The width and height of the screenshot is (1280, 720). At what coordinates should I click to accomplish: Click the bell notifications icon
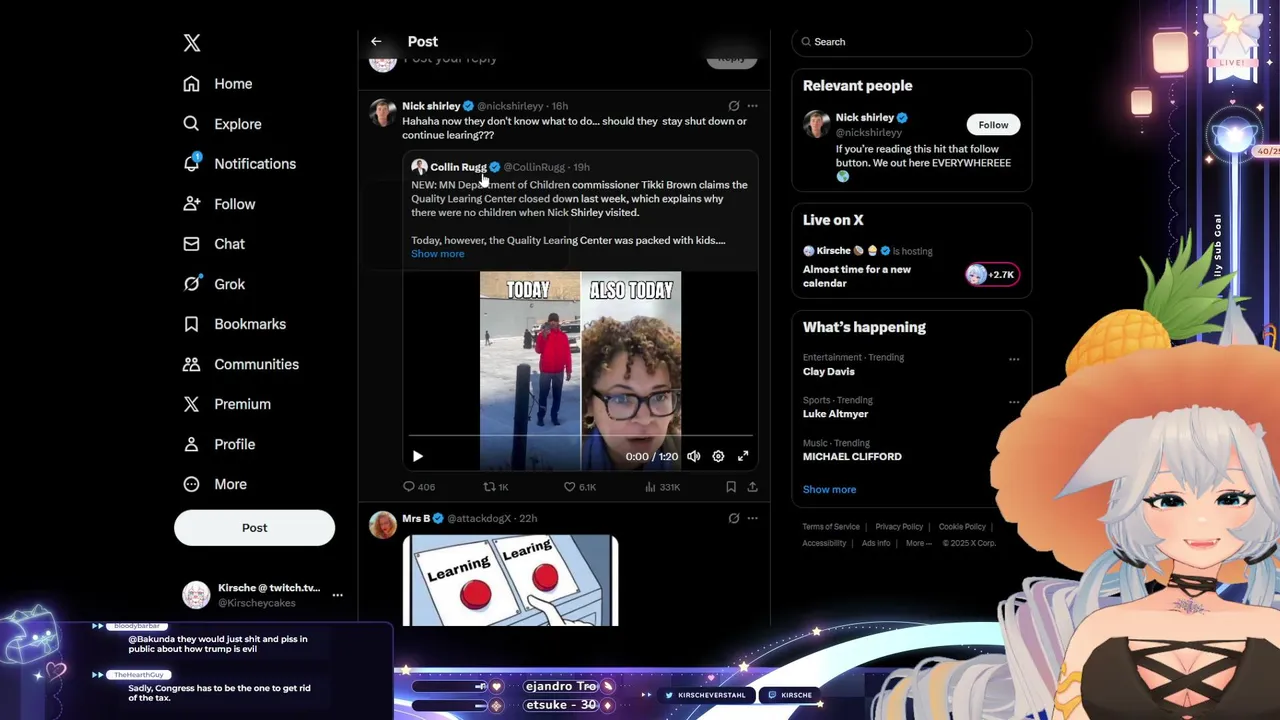click(191, 164)
